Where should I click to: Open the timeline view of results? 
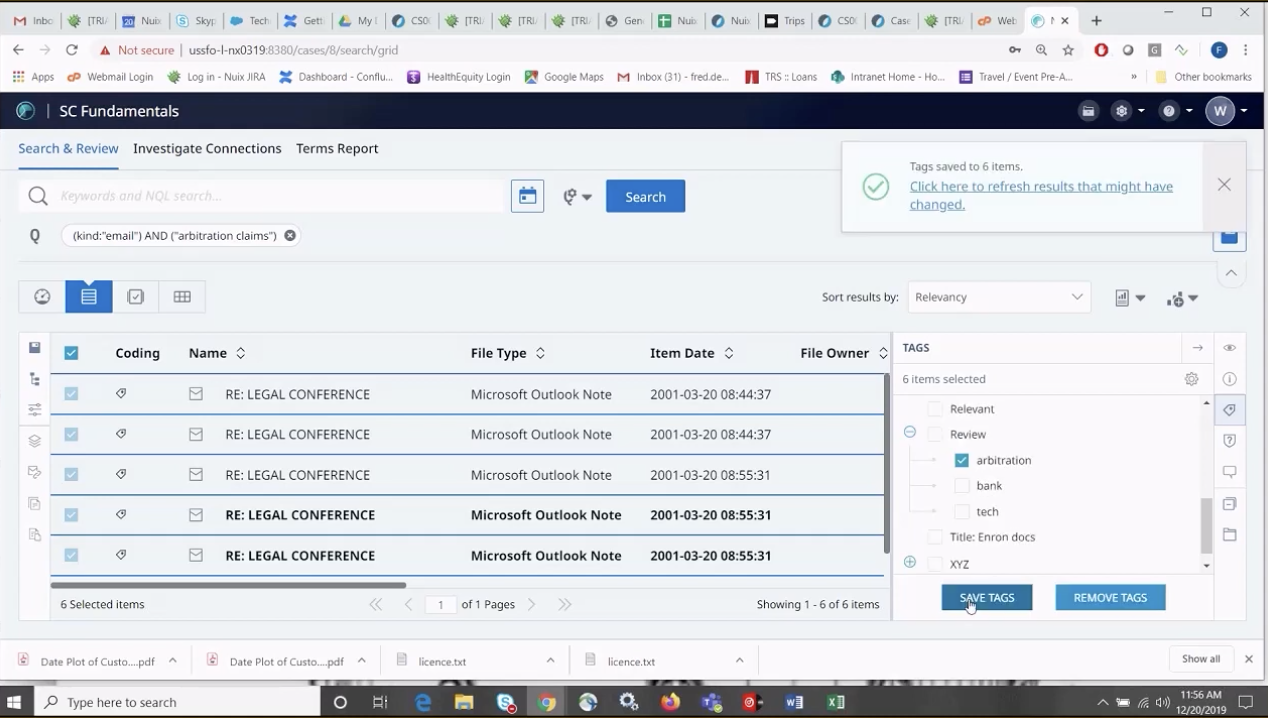click(x=42, y=296)
